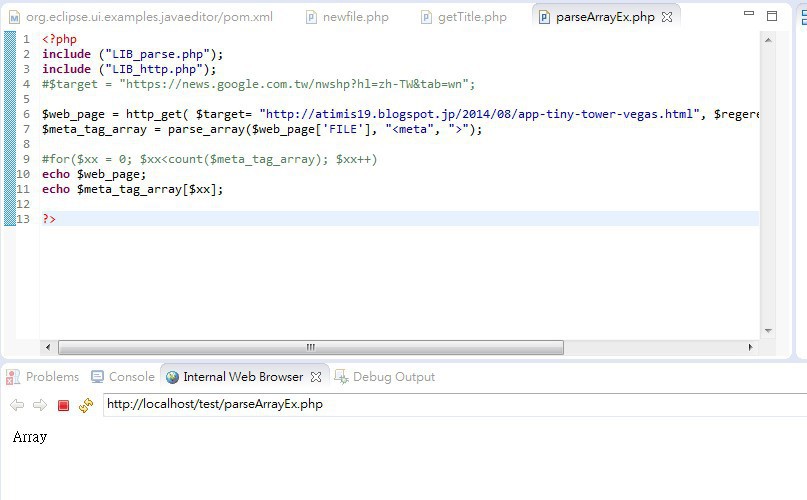Click the editor vertical scrollbar up arrow
The image size is (807, 500).
pos(768,40)
